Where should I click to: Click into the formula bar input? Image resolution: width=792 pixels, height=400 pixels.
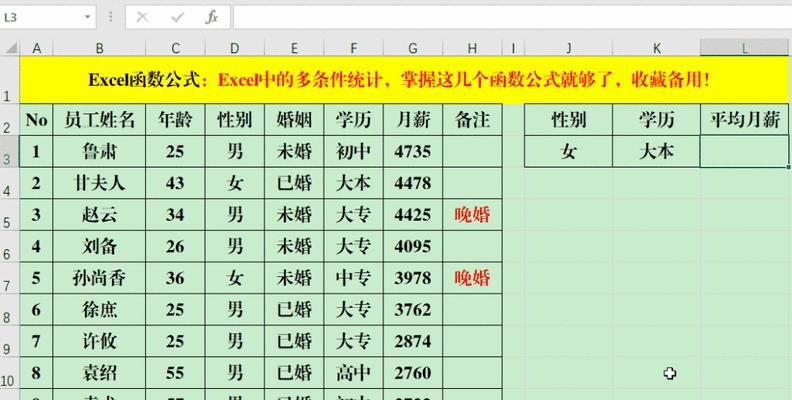click(x=513, y=18)
